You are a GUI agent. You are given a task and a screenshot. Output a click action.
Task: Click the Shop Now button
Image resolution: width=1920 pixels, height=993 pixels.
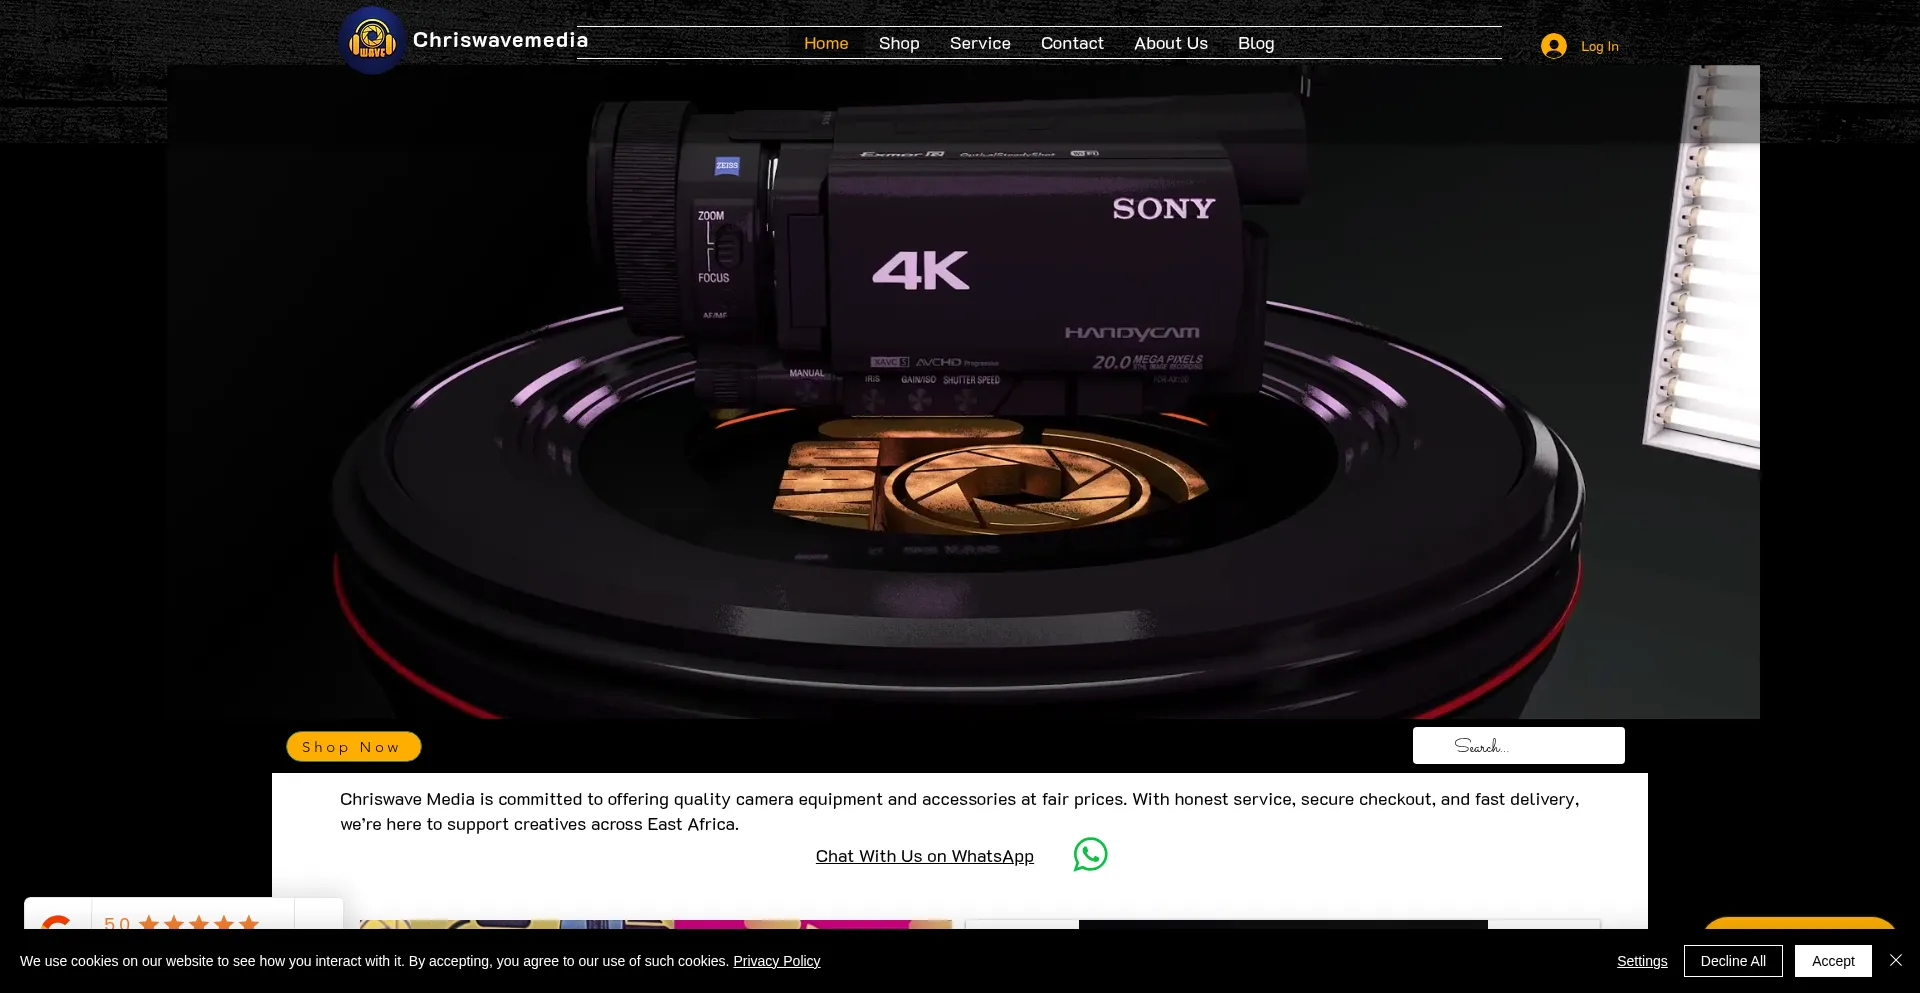353,746
